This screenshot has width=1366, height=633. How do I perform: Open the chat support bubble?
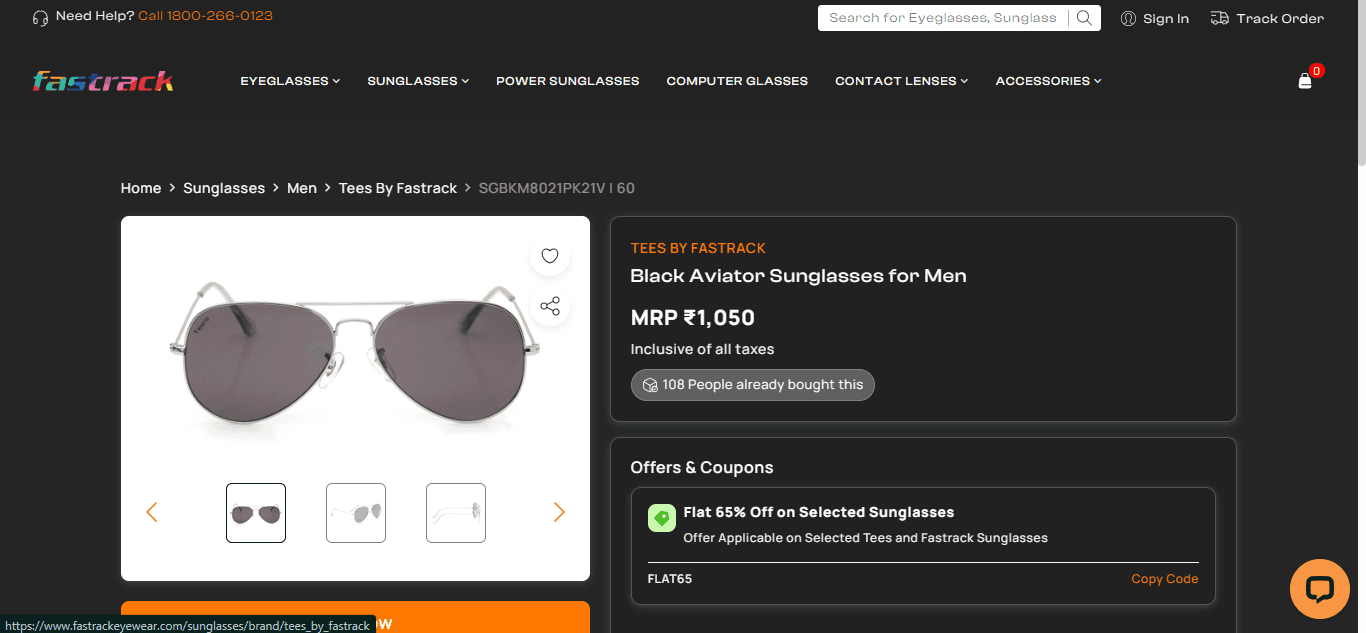(1320, 589)
